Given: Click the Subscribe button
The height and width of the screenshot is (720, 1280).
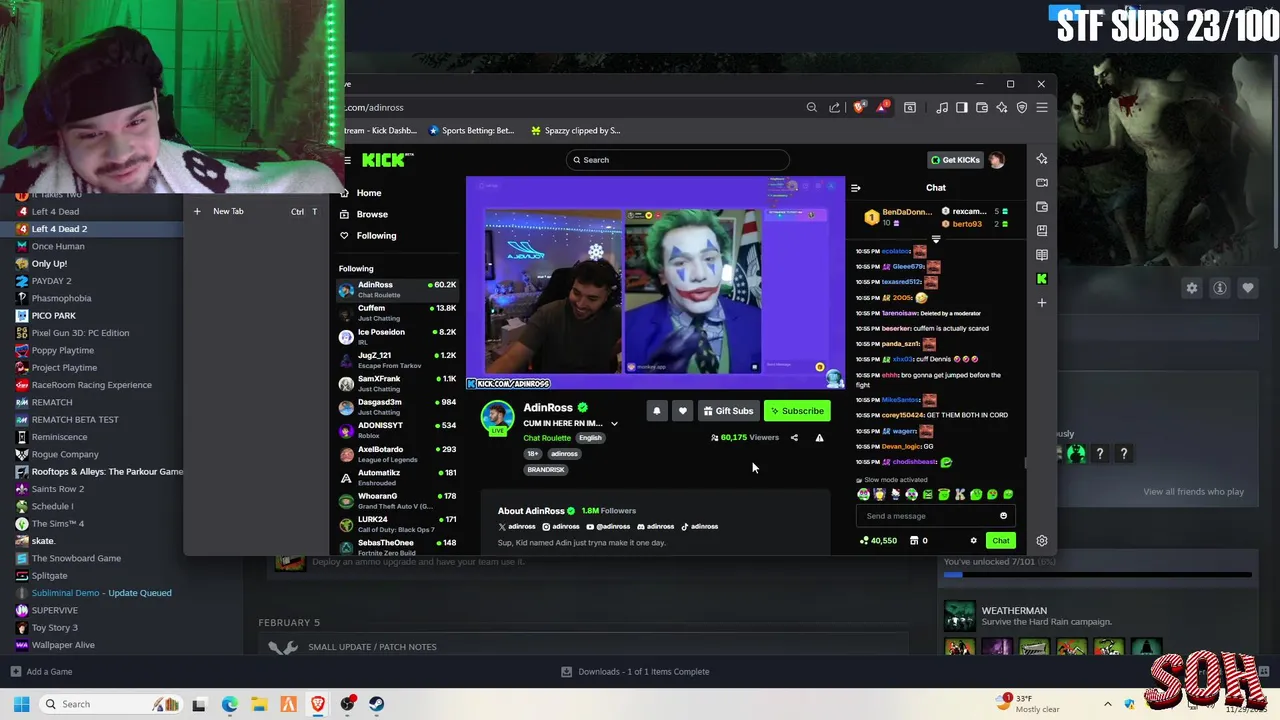Looking at the screenshot, I should point(797,411).
